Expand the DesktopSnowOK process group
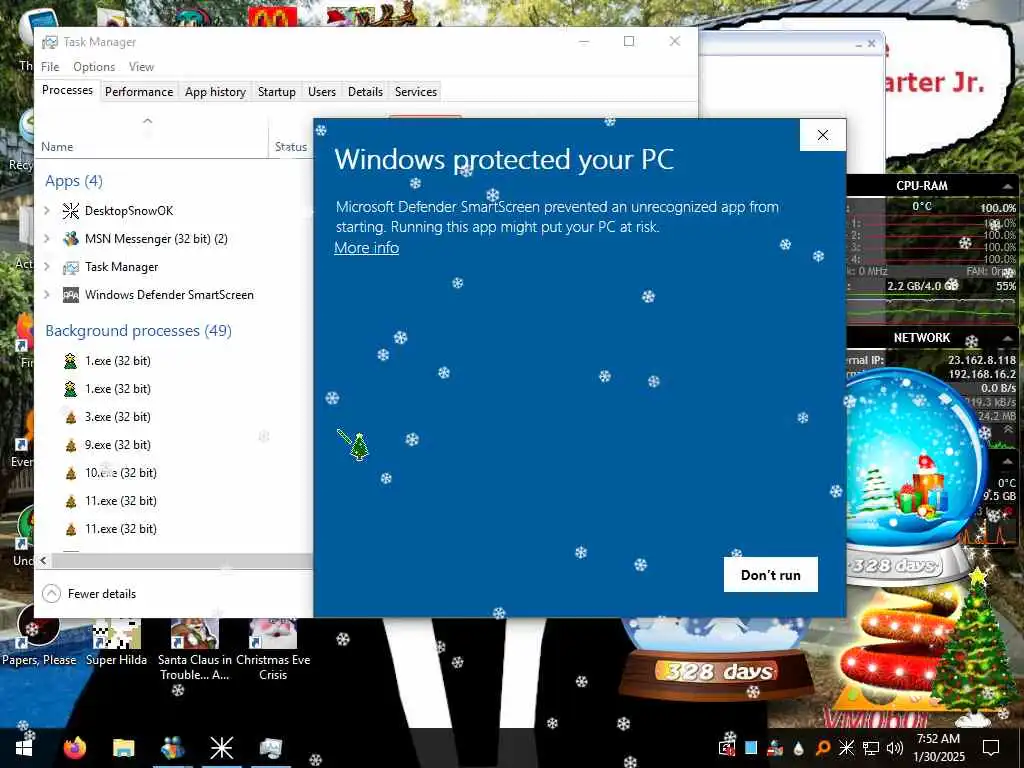Screen dimensions: 1024x768 point(47,210)
